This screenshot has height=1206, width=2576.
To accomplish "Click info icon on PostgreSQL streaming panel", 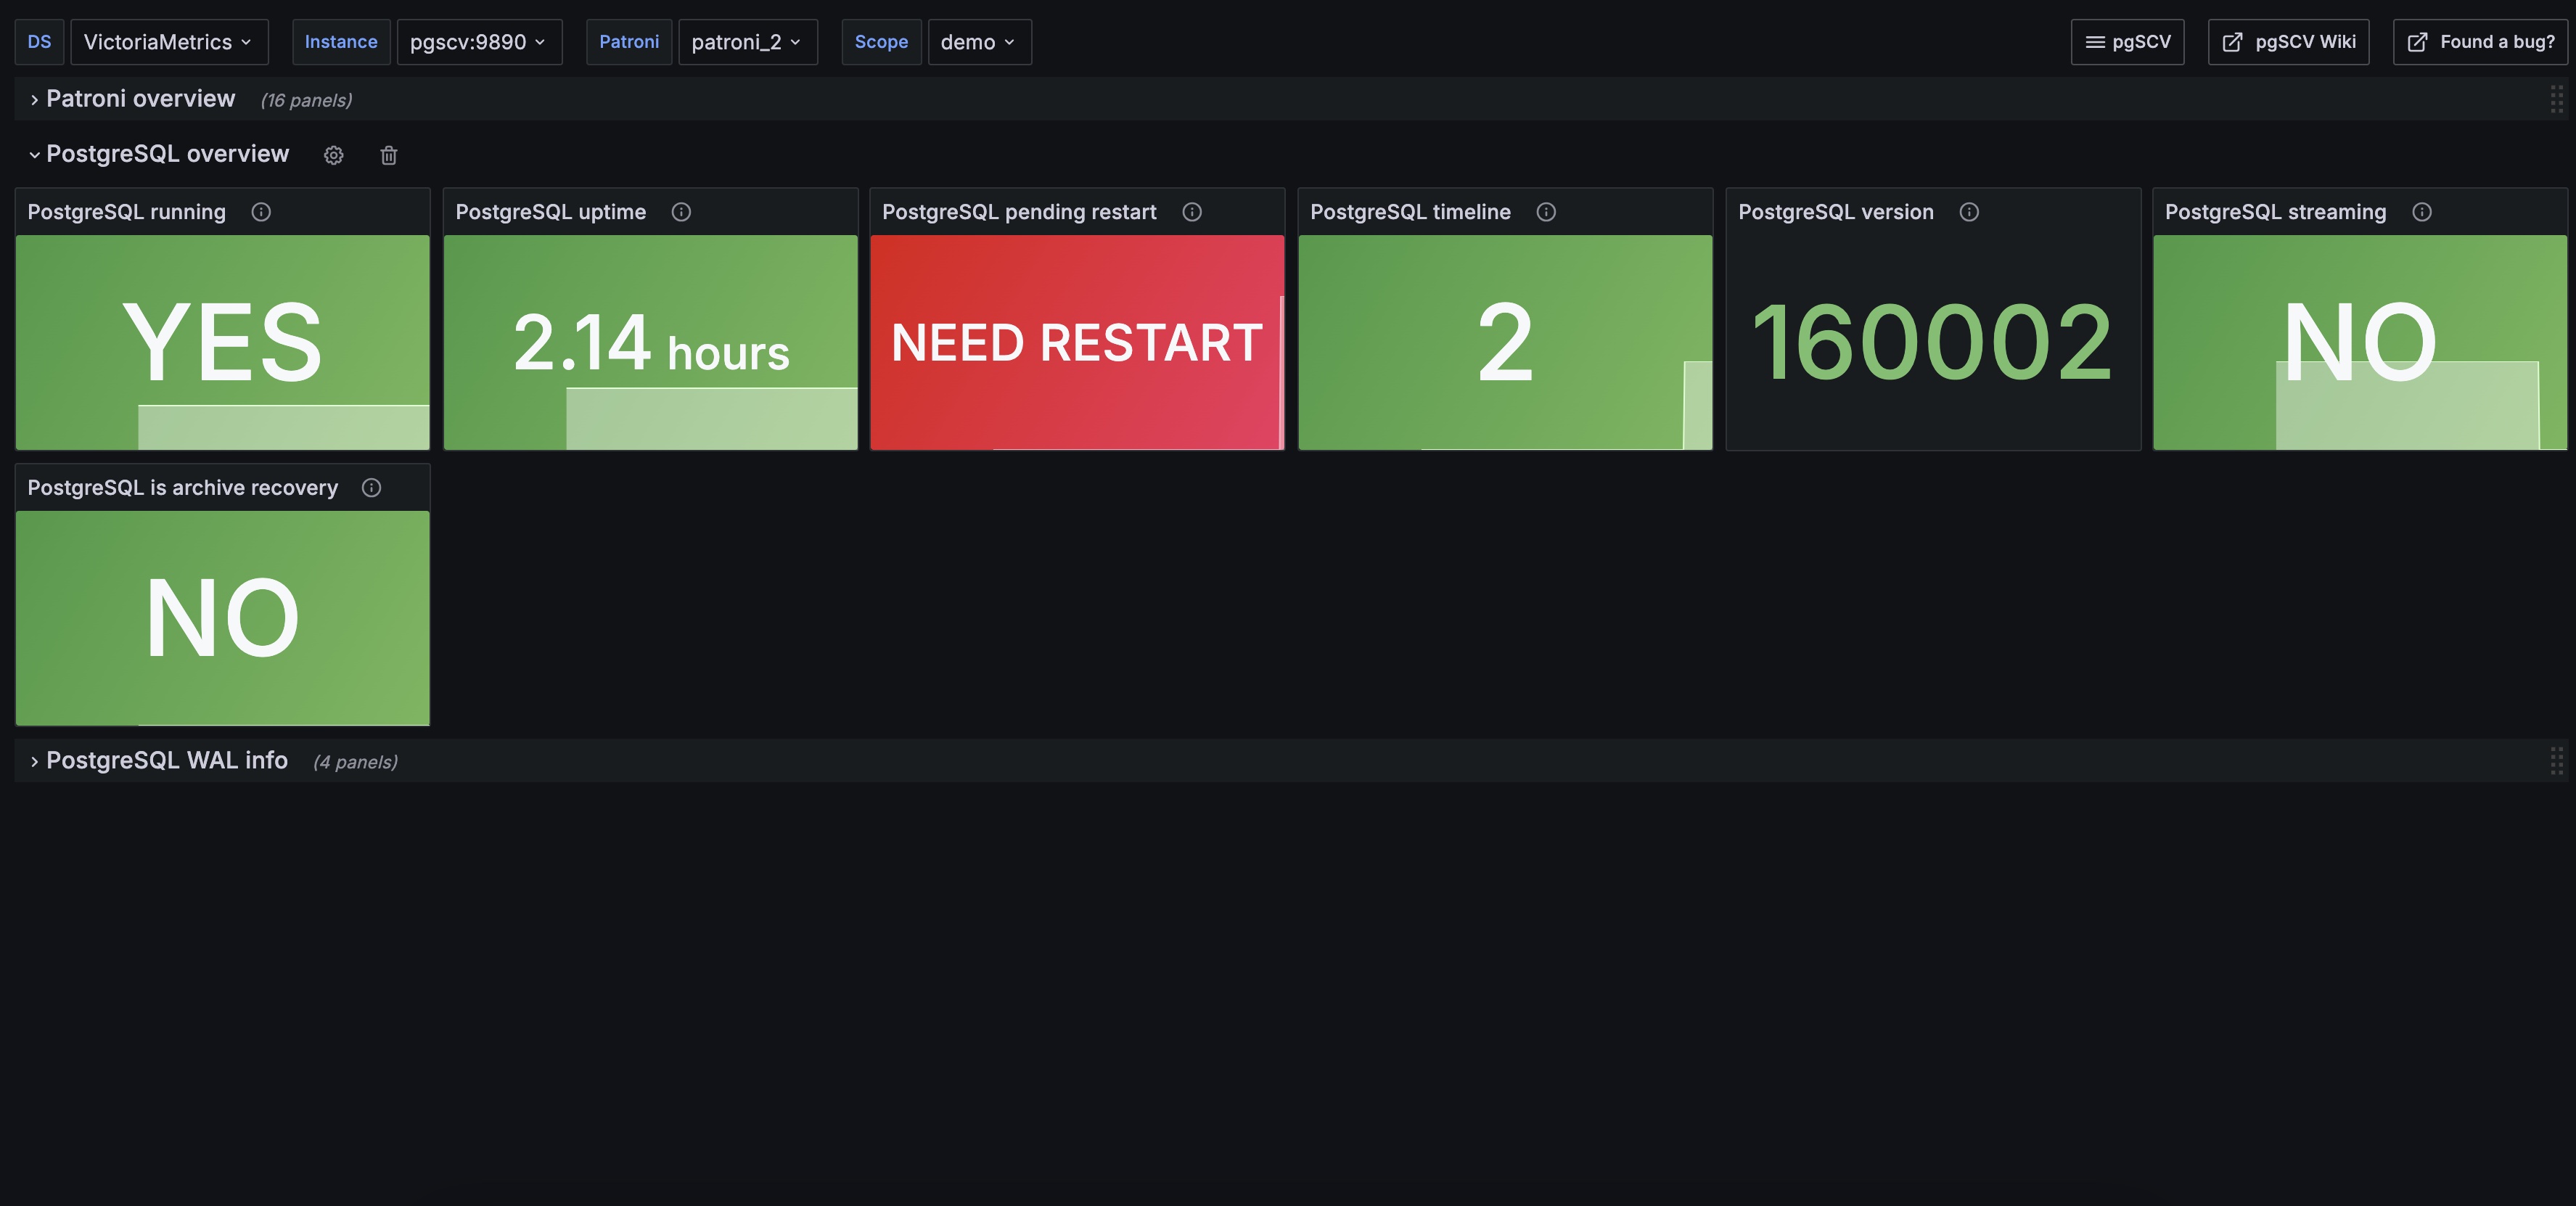I will (2422, 212).
